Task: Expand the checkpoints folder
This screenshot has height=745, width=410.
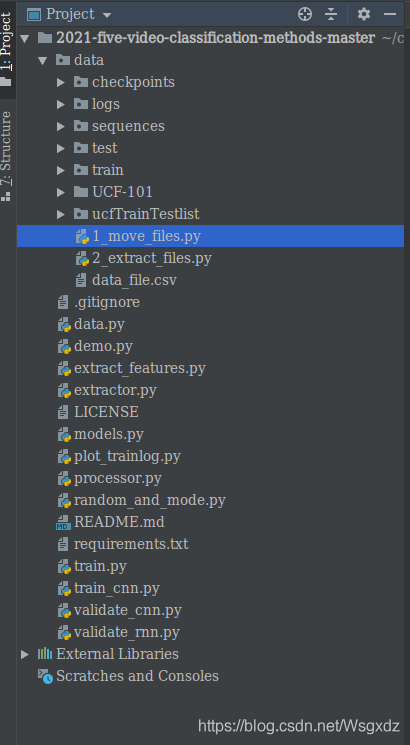Action: tap(60, 82)
